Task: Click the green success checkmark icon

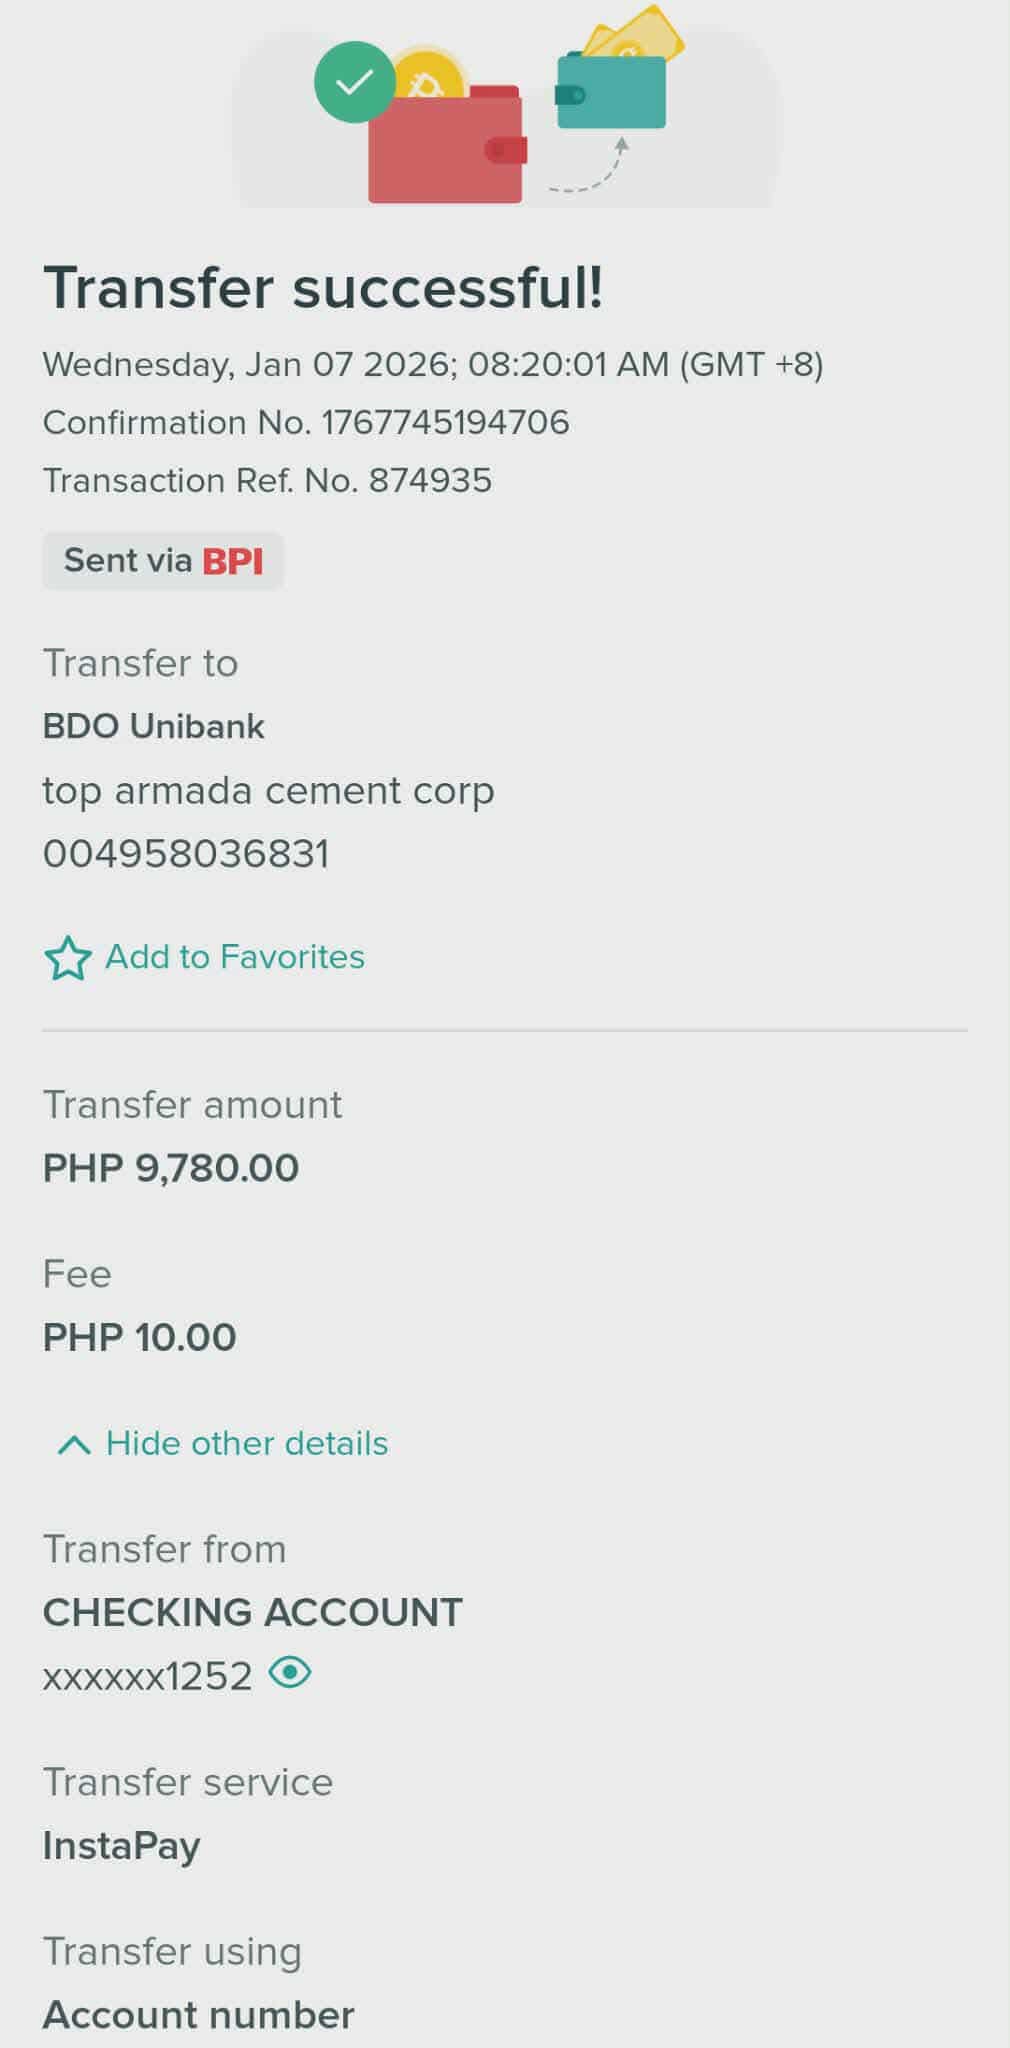Action: 355,82
